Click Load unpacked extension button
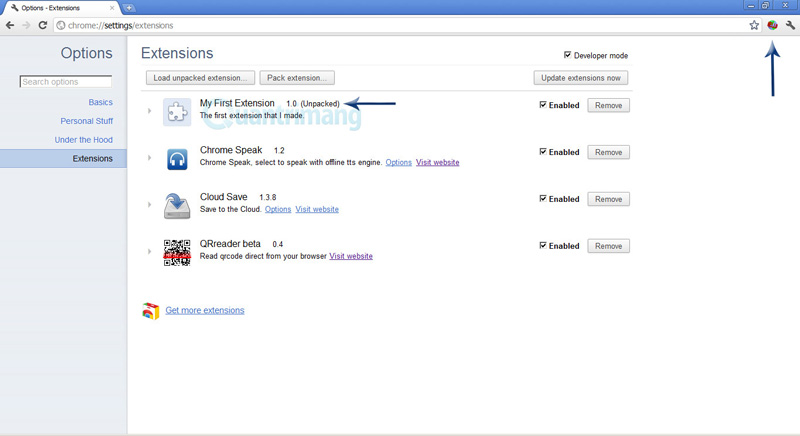The width and height of the screenshot is (800, 436). (200, 78)
